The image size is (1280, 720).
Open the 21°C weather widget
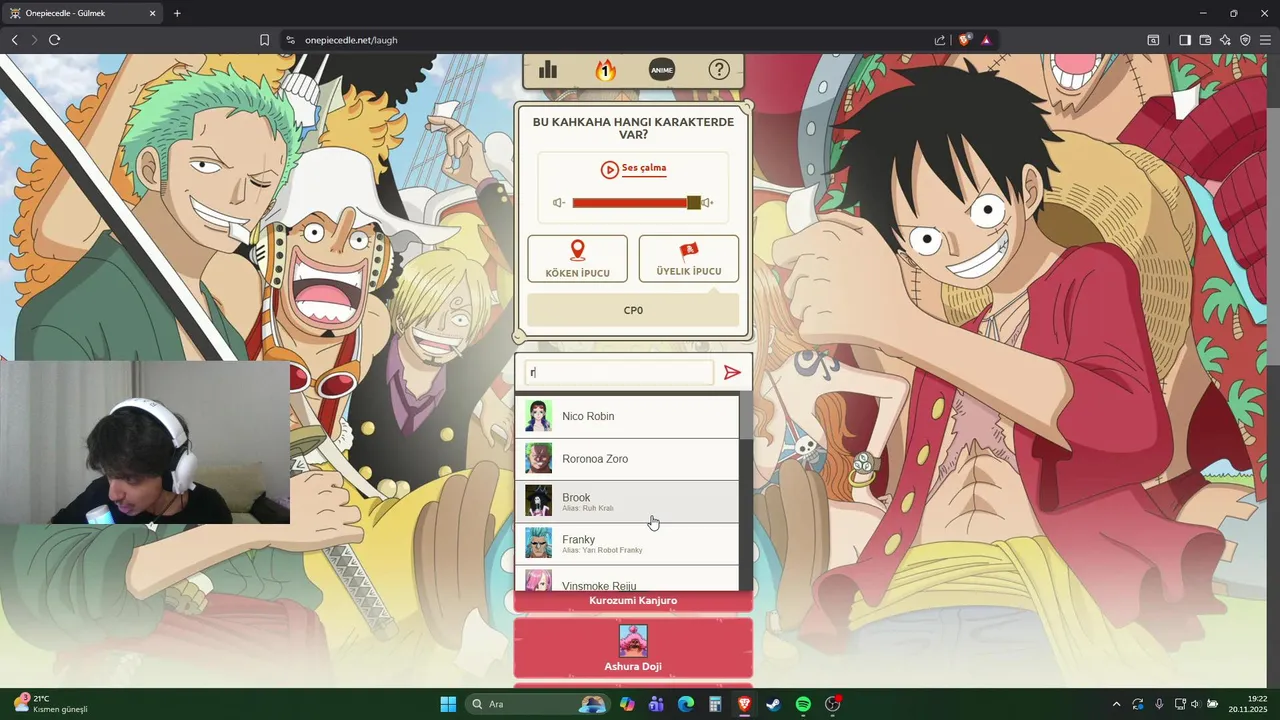click(x=50, y=704)
